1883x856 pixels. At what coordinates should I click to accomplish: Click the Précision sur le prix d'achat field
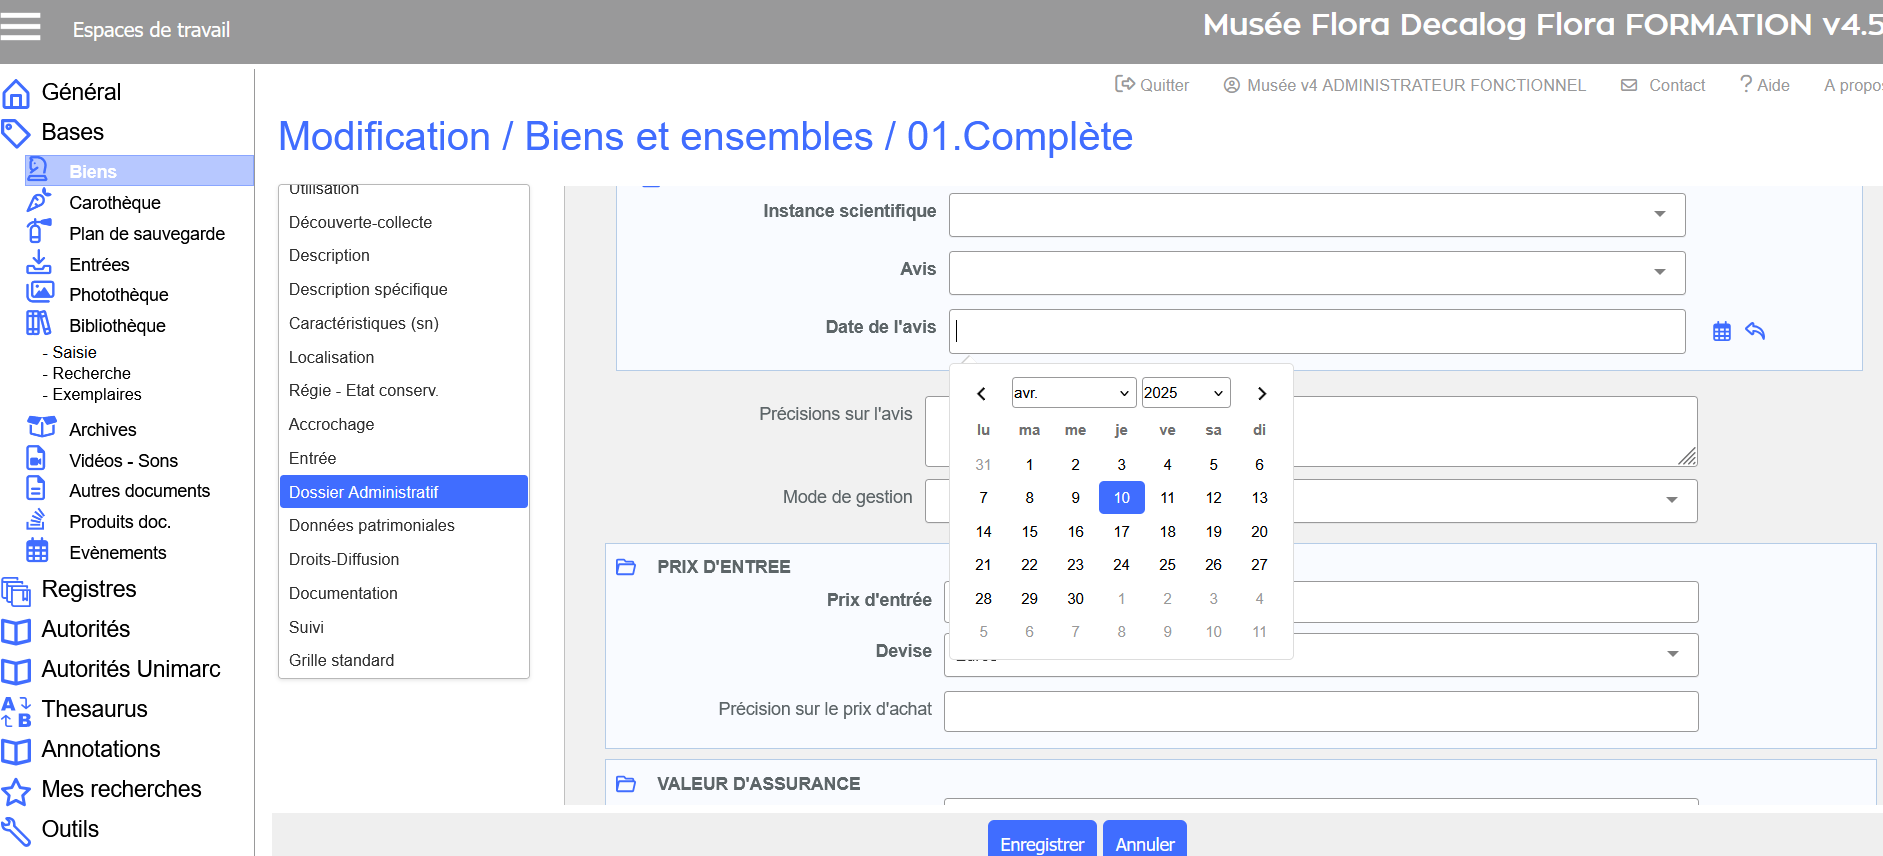(1320, 711)
